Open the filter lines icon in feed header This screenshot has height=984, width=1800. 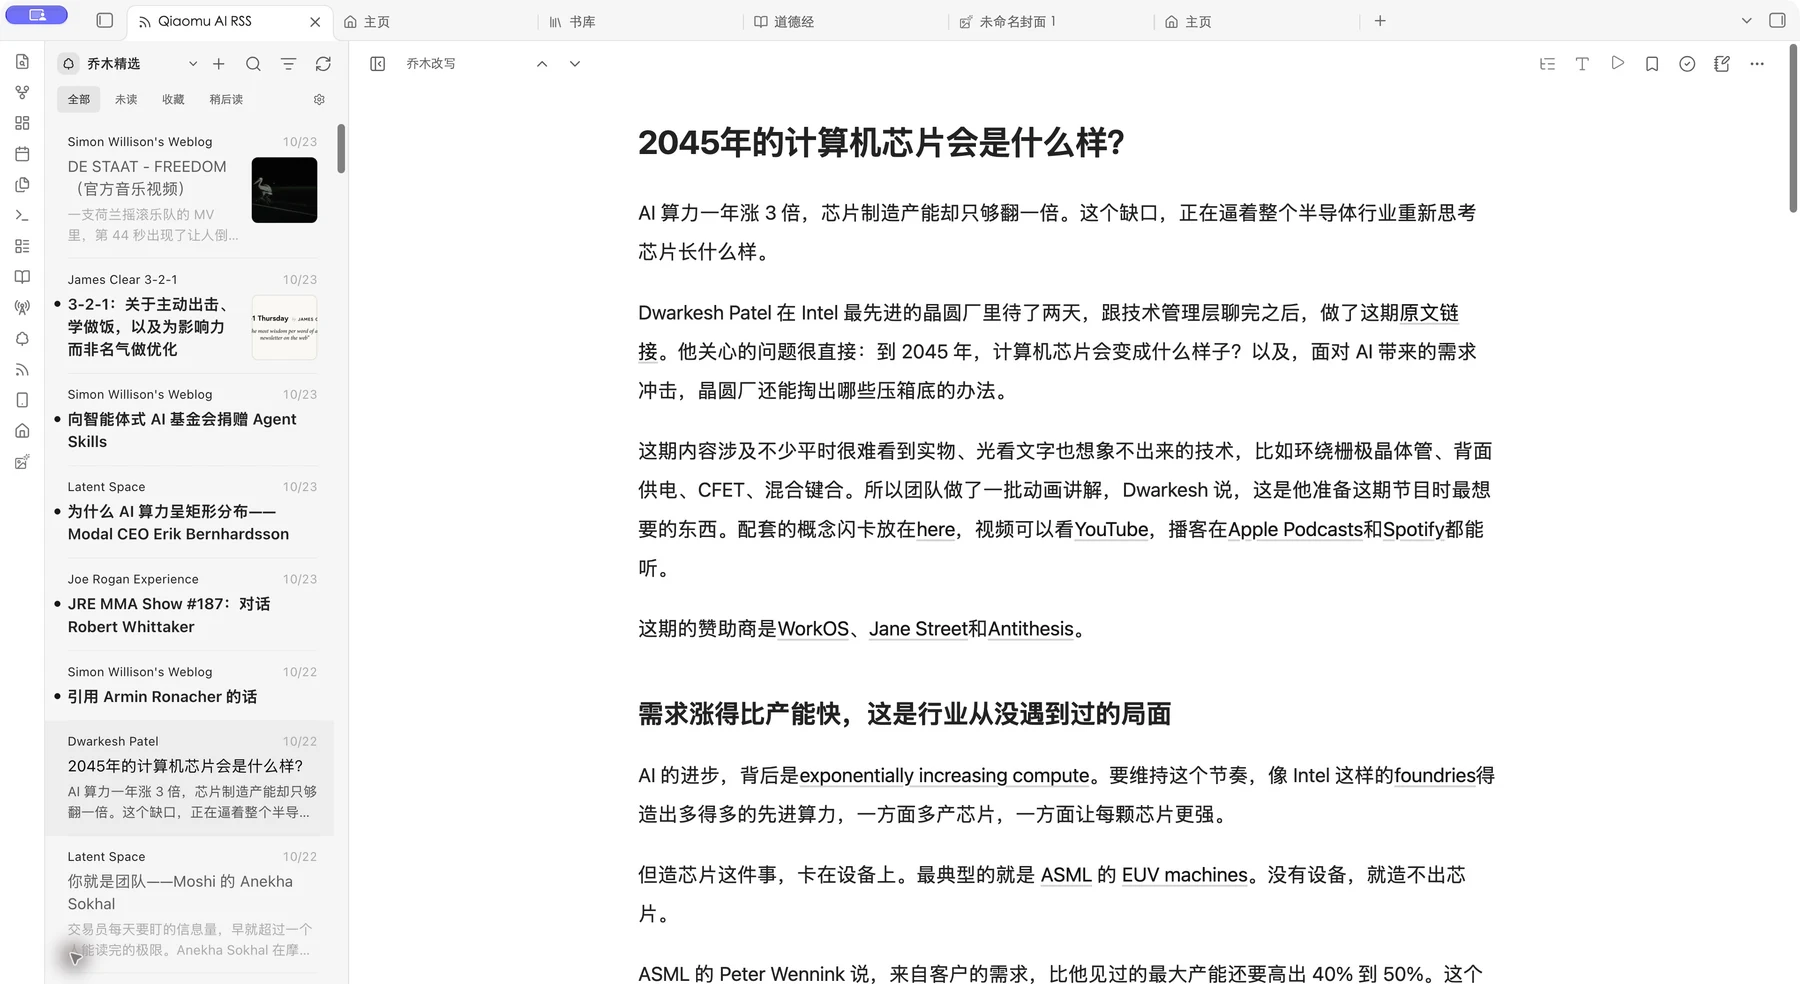(288, 64)
